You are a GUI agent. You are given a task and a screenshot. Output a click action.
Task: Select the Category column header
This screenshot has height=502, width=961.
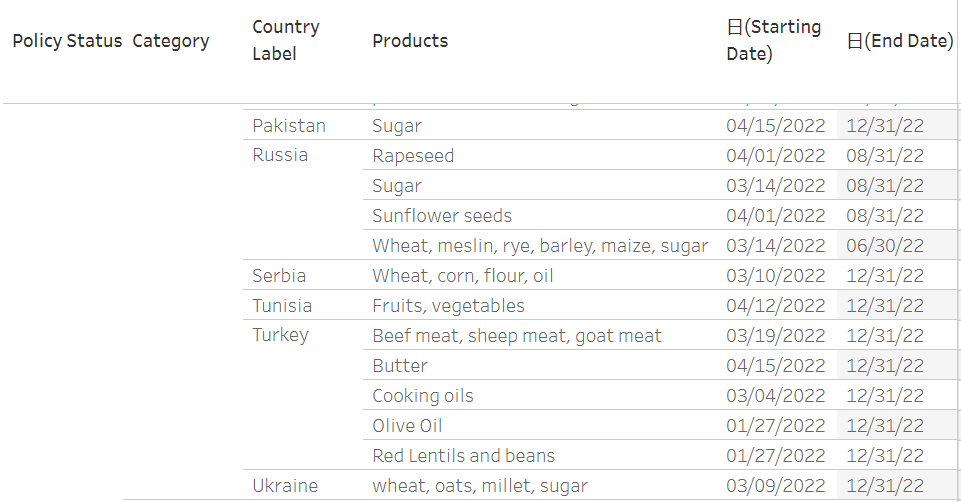click(x=171, y=41)
